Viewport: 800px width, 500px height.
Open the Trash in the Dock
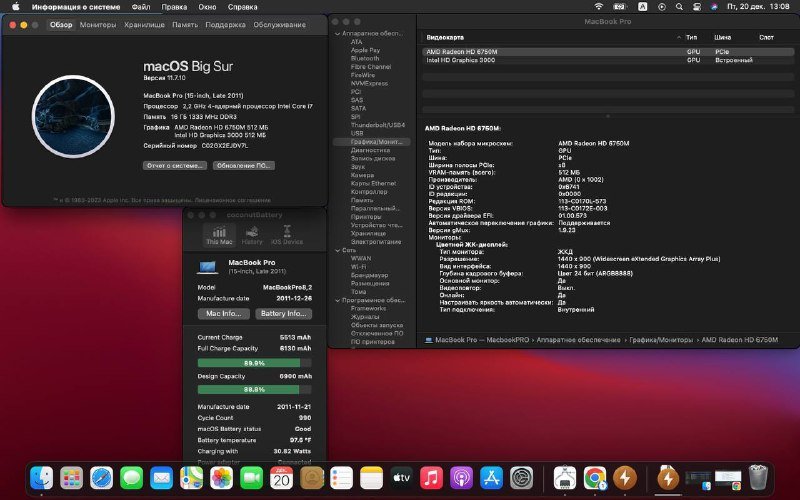pos(758,478)
